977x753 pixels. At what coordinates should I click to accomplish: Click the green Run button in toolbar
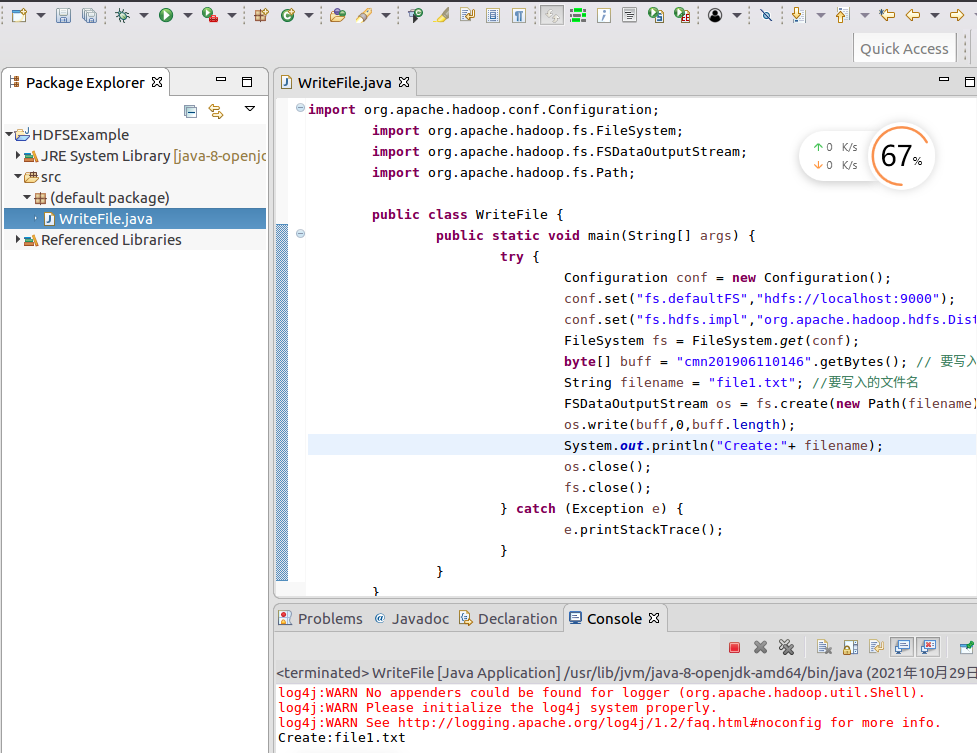coord(166,15)
